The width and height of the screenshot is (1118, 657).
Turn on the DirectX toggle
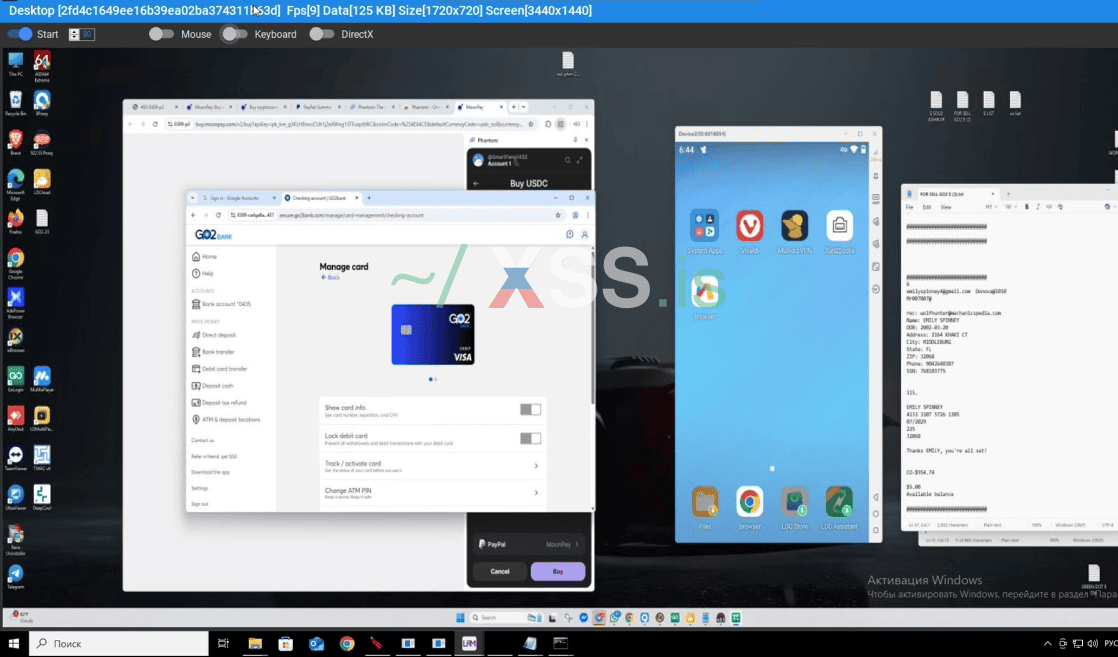pos(322,34)
